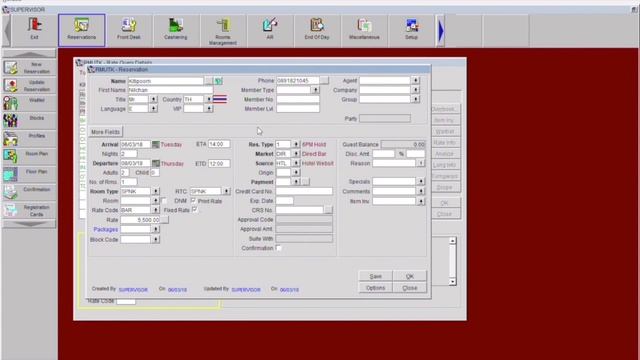Open the Reservations module
The height and width of the screenshot is (360, 640).
tap(82, 30)
